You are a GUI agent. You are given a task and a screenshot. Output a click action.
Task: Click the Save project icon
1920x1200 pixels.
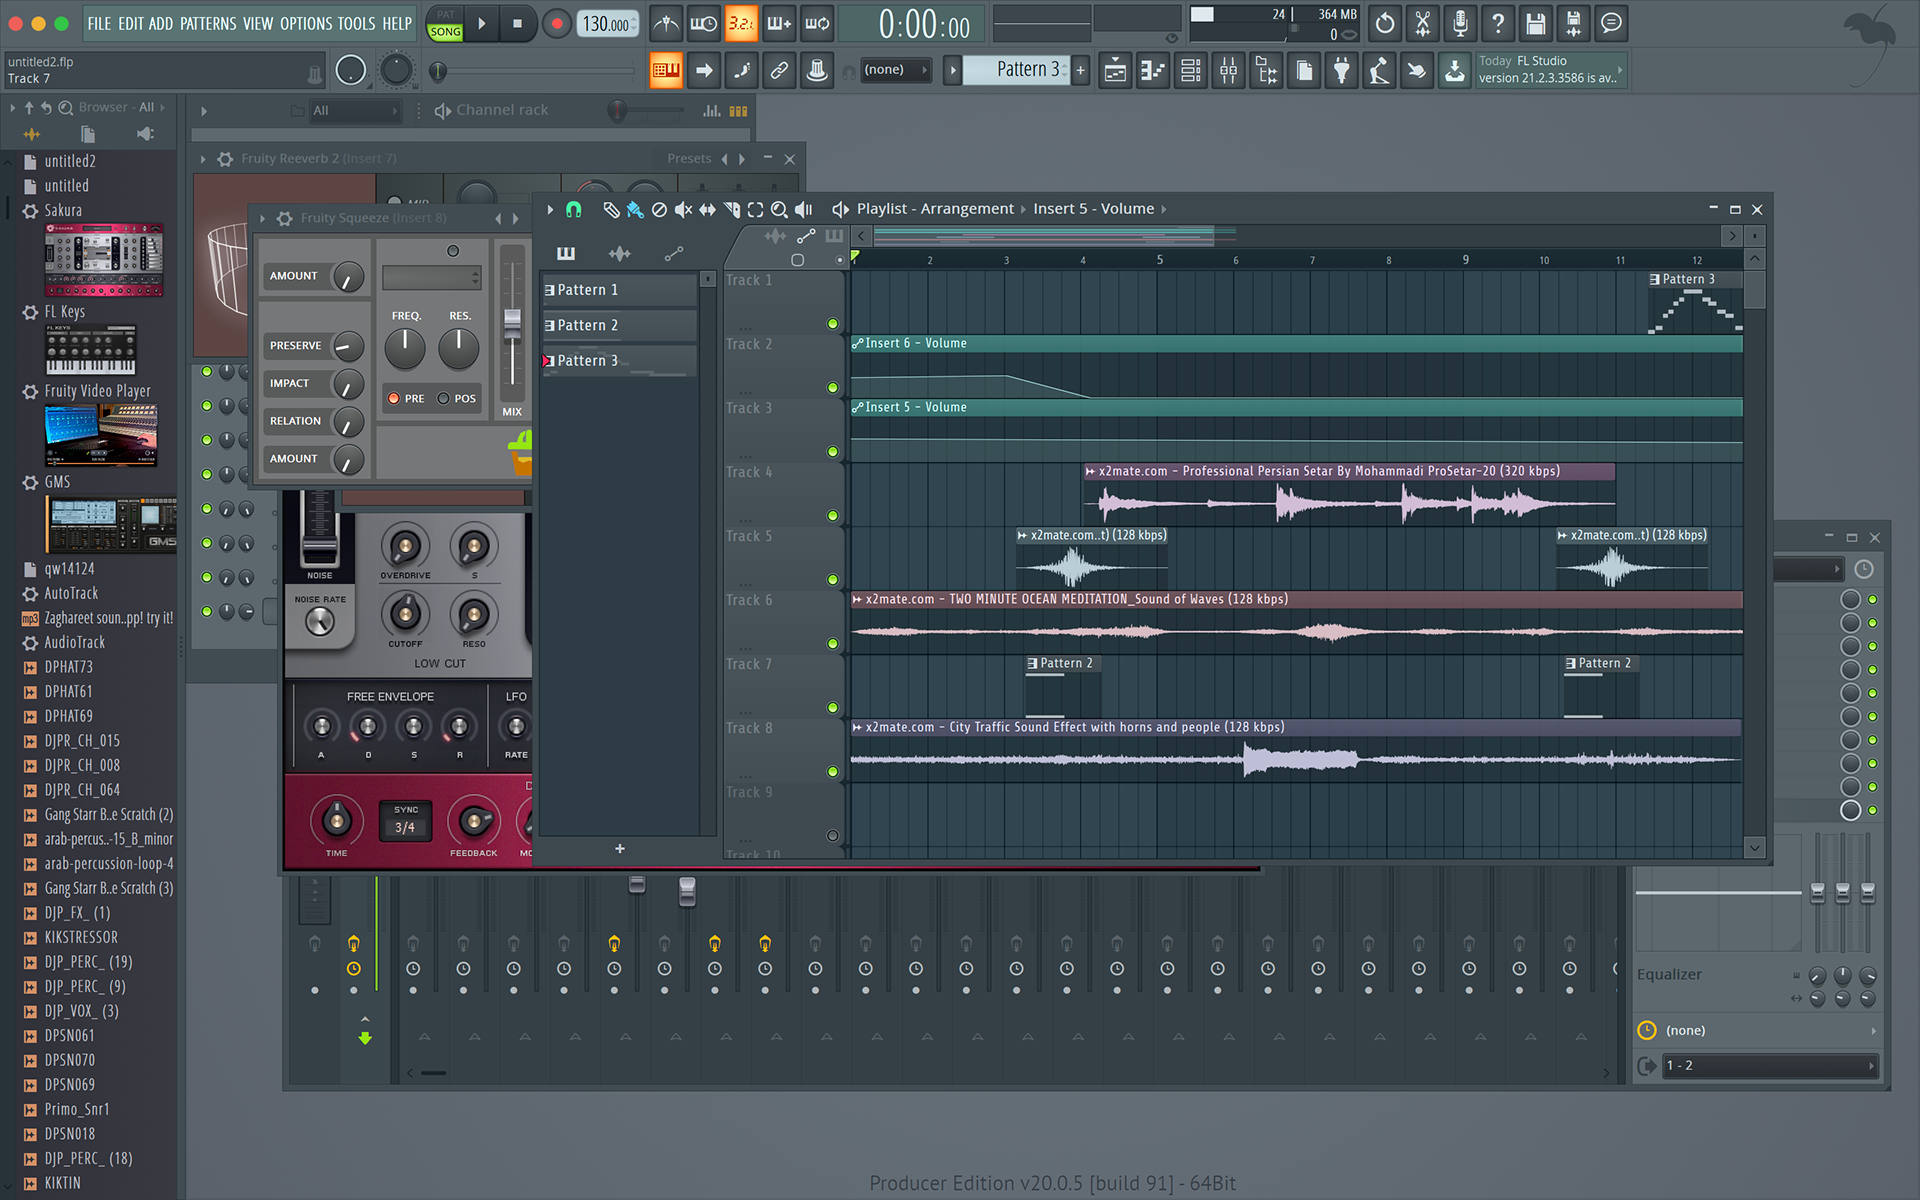(x=1536, y=23)
